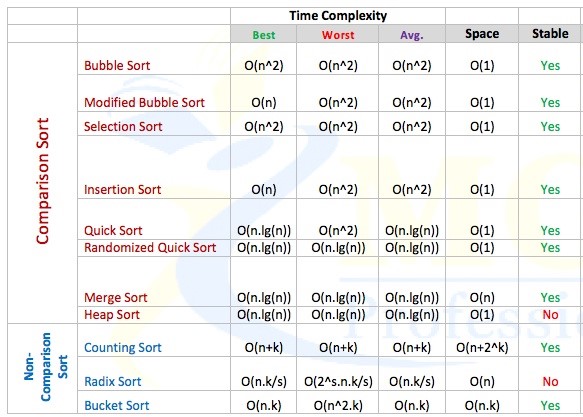Click the Time Complexity header cell
Image resolution: width=583 pixels, height=417 pixels.
[338, 16]
